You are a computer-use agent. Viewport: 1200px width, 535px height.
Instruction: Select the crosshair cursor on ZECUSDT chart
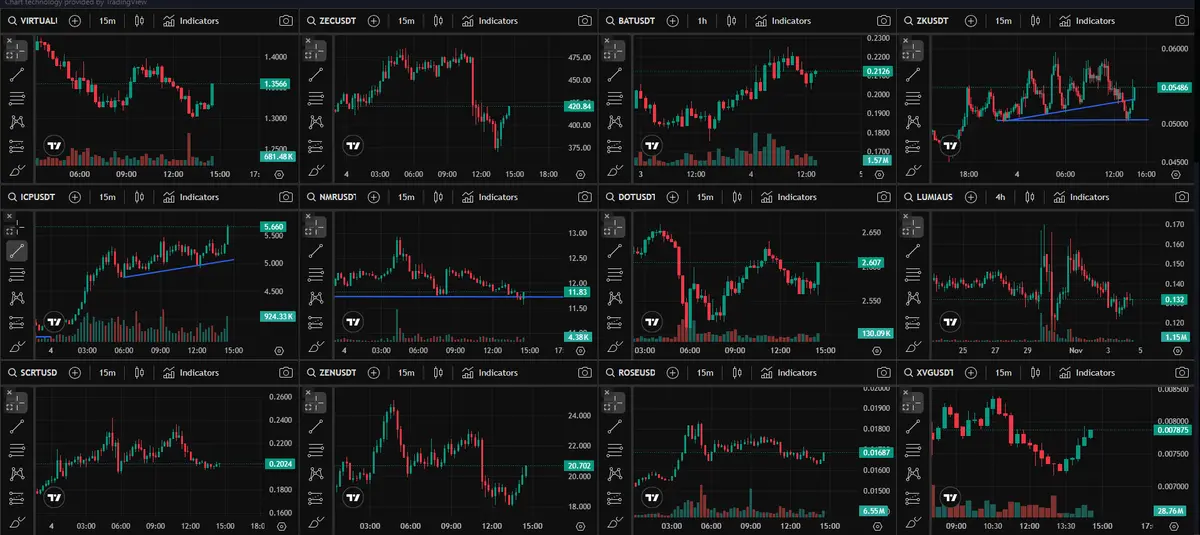[x=316, y=49]
